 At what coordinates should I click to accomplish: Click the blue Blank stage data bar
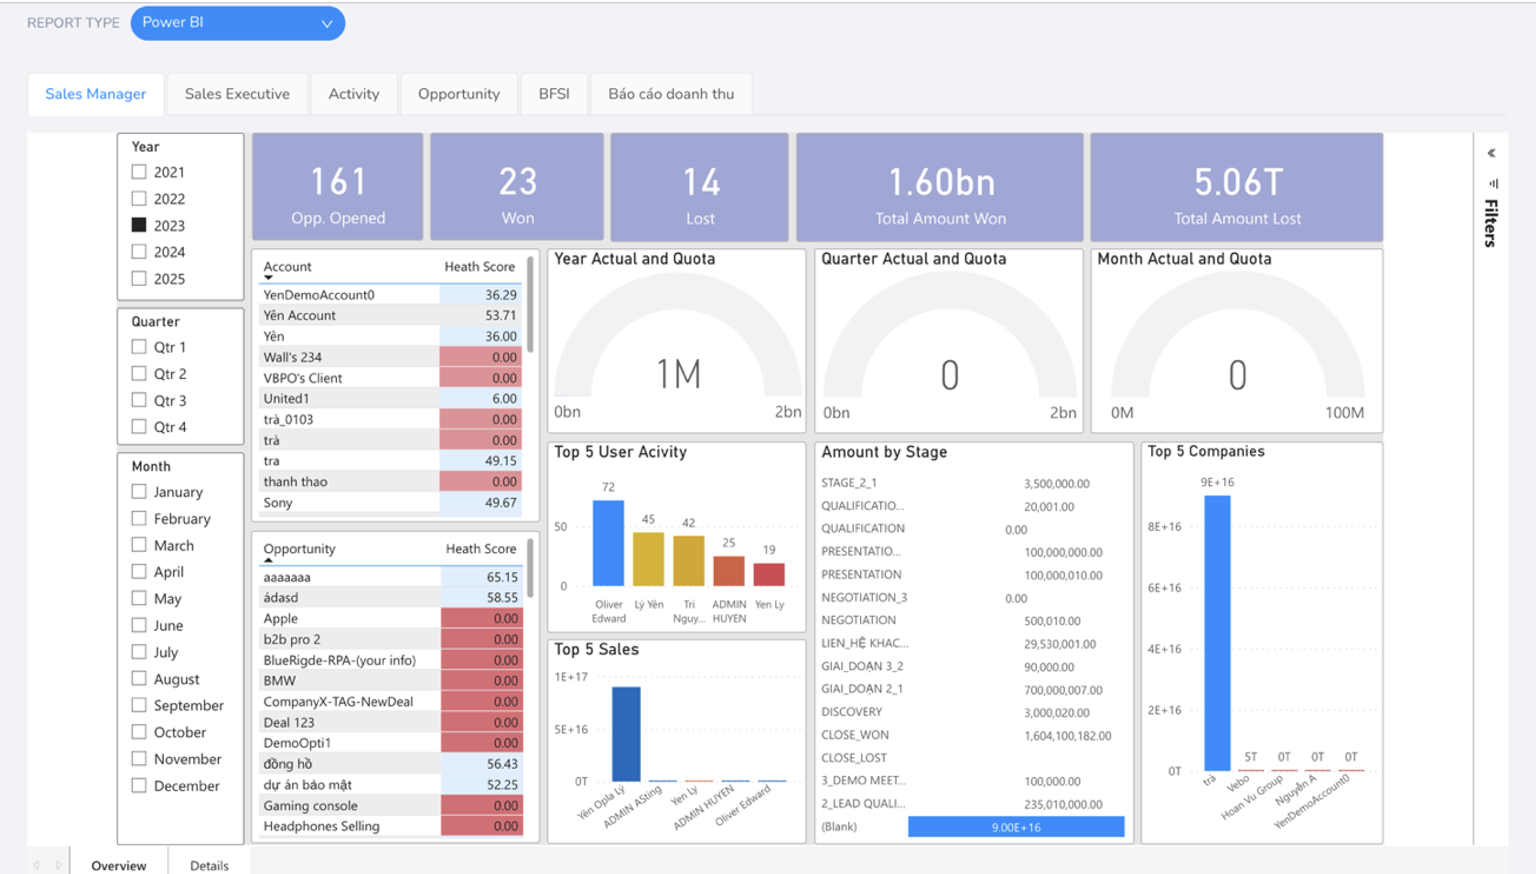(1016, 827)
